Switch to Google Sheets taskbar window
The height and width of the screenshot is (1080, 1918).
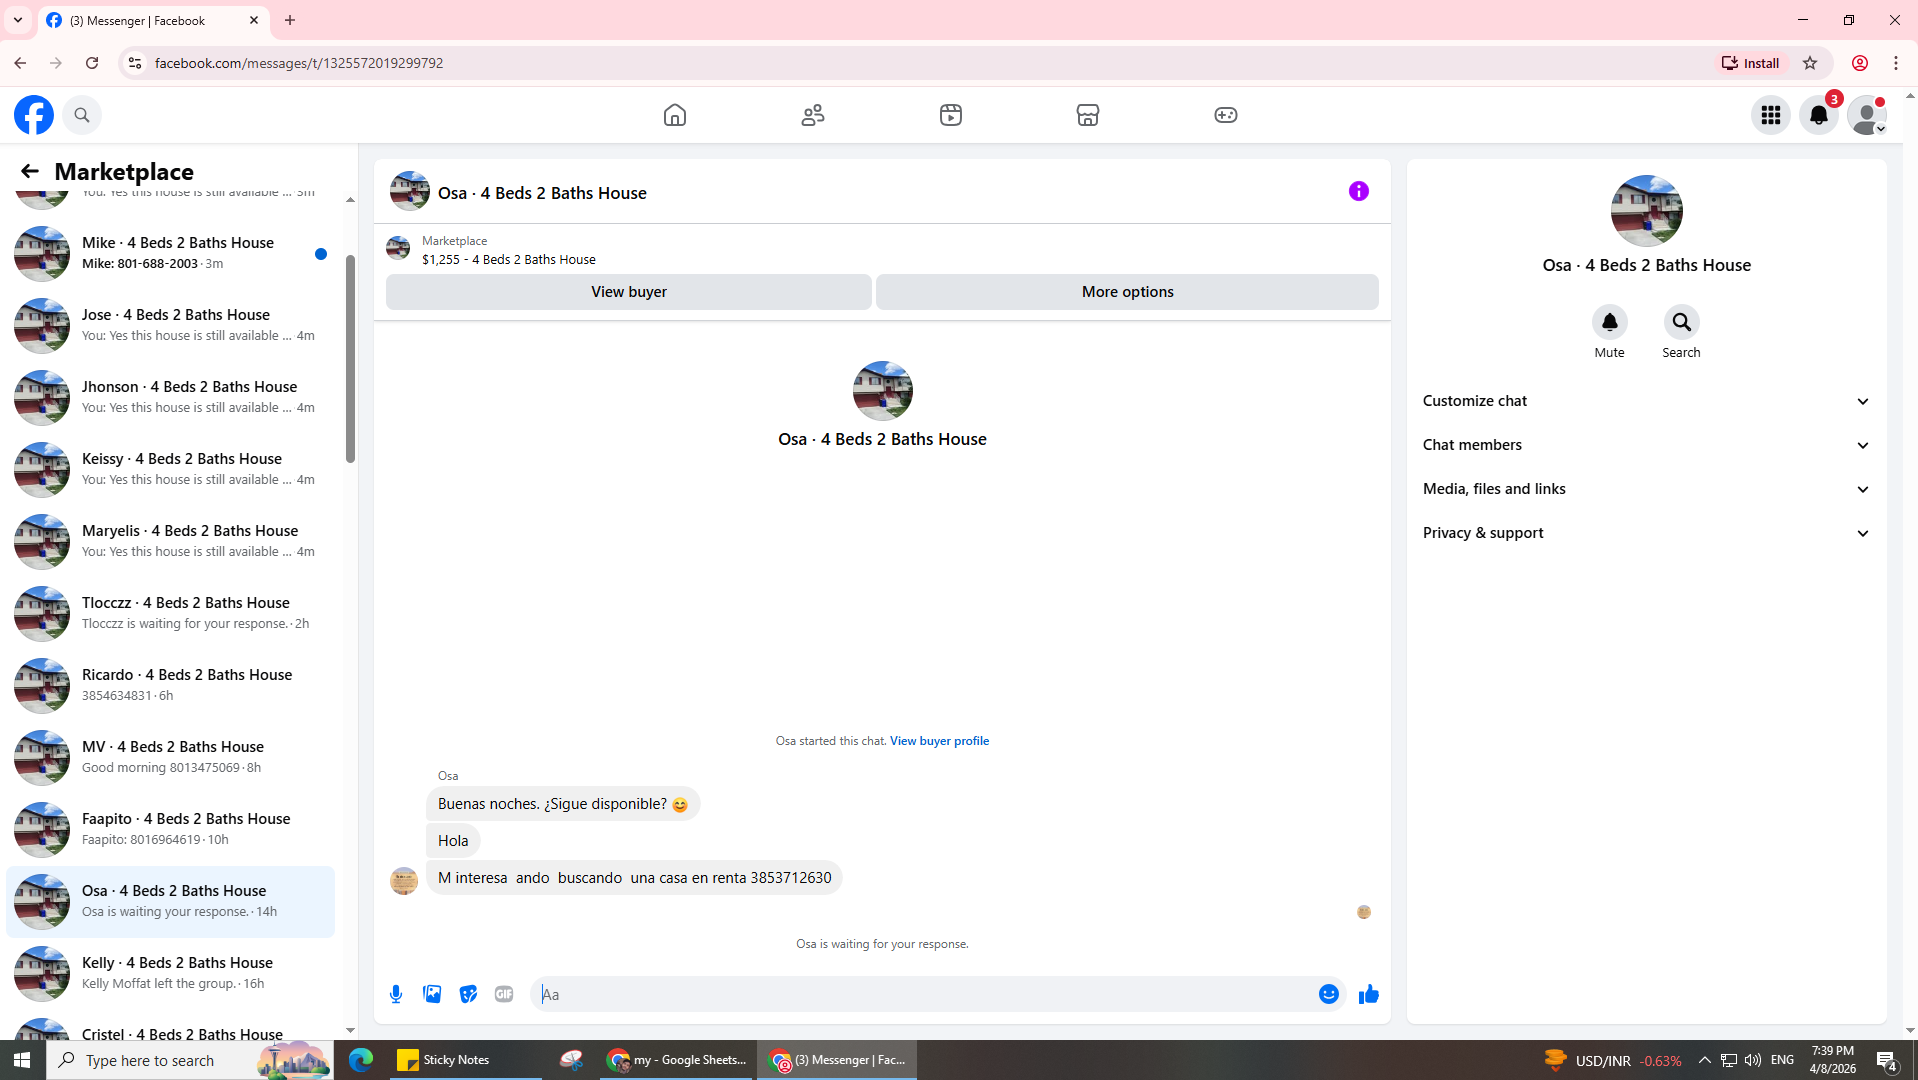(677, 1060)
